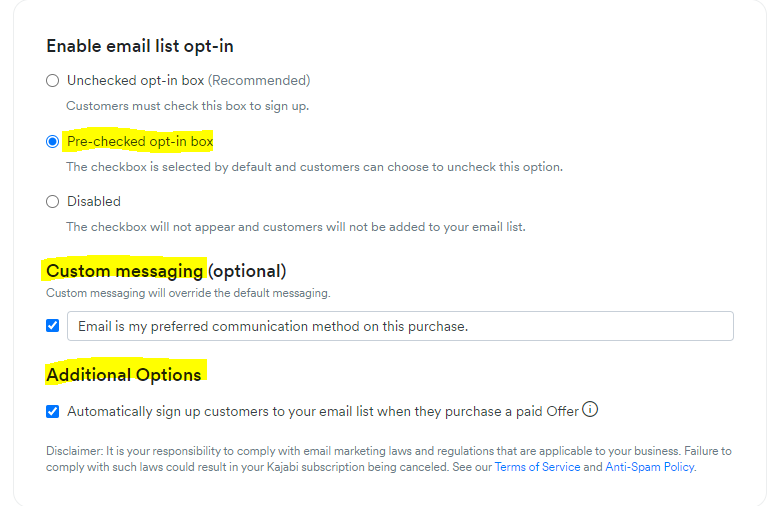Click the "Unchecked opt-in box (Recommended)" label text
Screen dimensions: 772x506
tap(188, 80)
